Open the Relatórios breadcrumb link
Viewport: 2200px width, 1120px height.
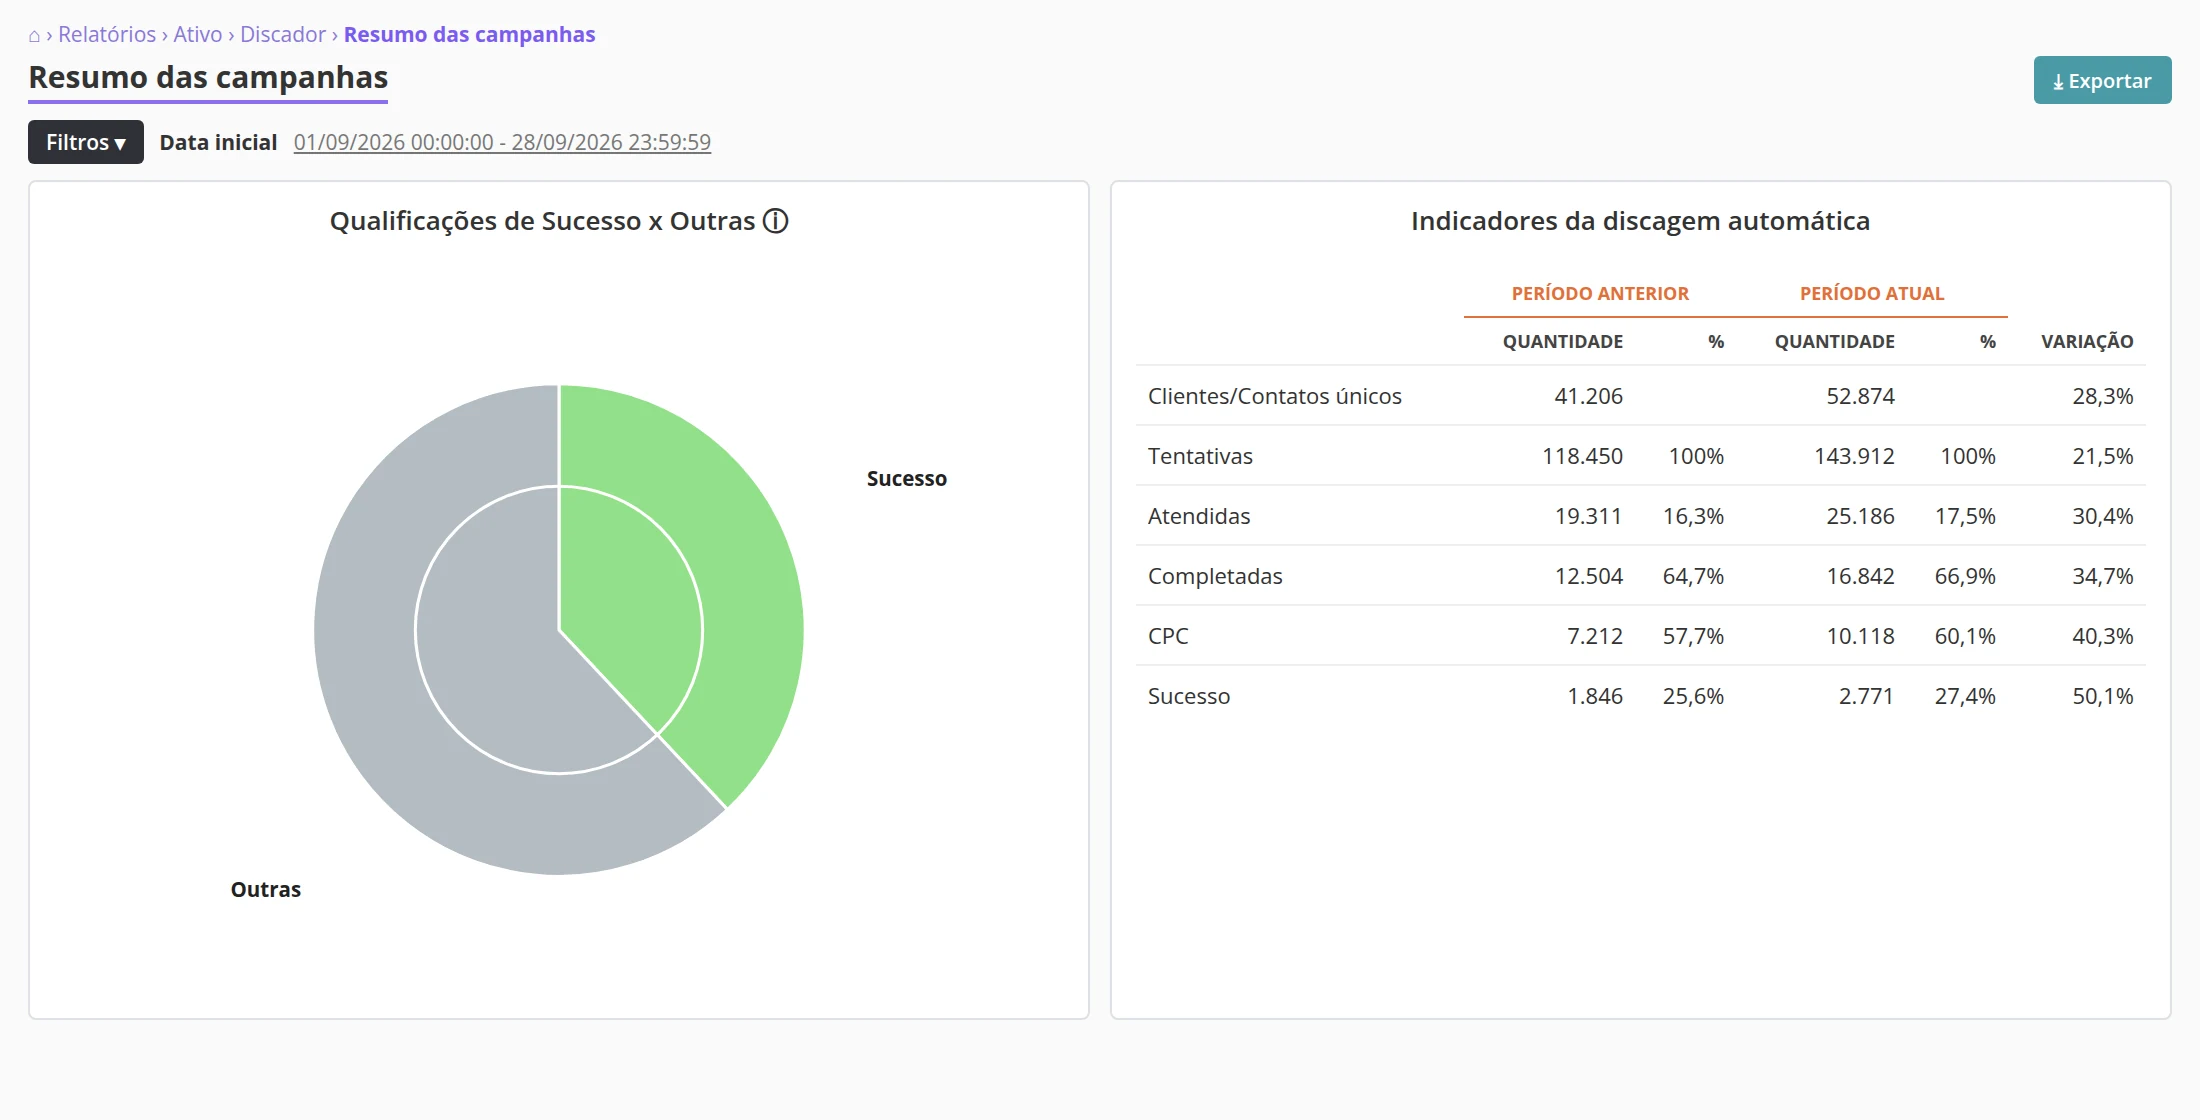[x=107, y=34]
